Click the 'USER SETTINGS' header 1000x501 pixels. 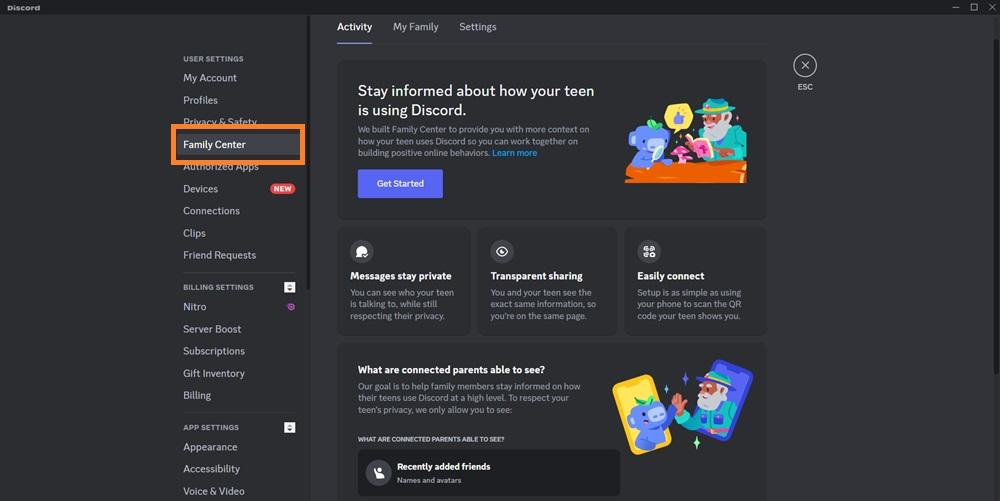pos(213,59)
